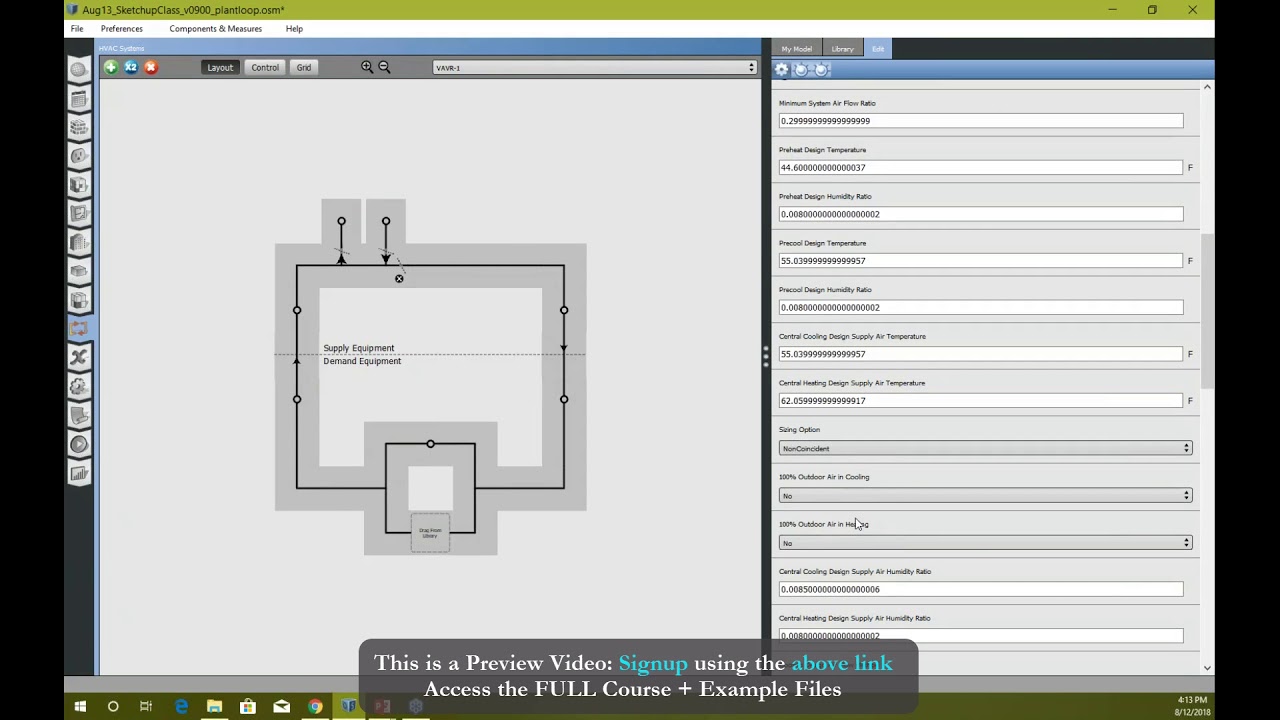
Task: Select the HVAC Systems tab icon
Action: pyautogui.click(x=78, y=329)
